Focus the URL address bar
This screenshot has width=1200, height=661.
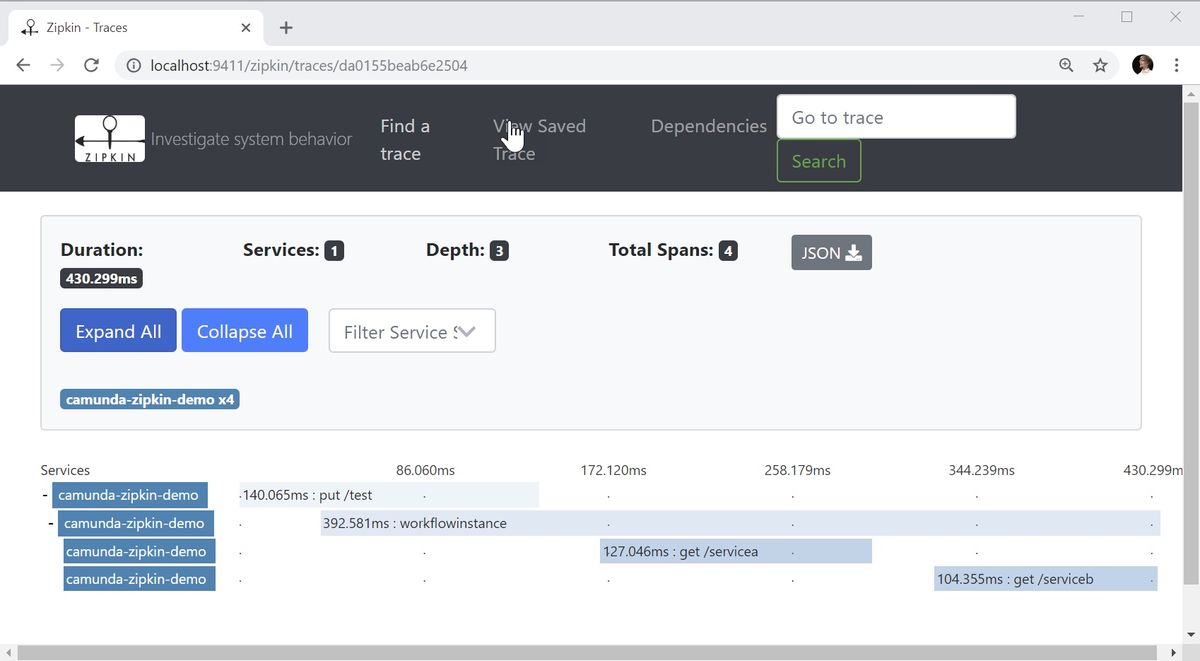(590, 66)
